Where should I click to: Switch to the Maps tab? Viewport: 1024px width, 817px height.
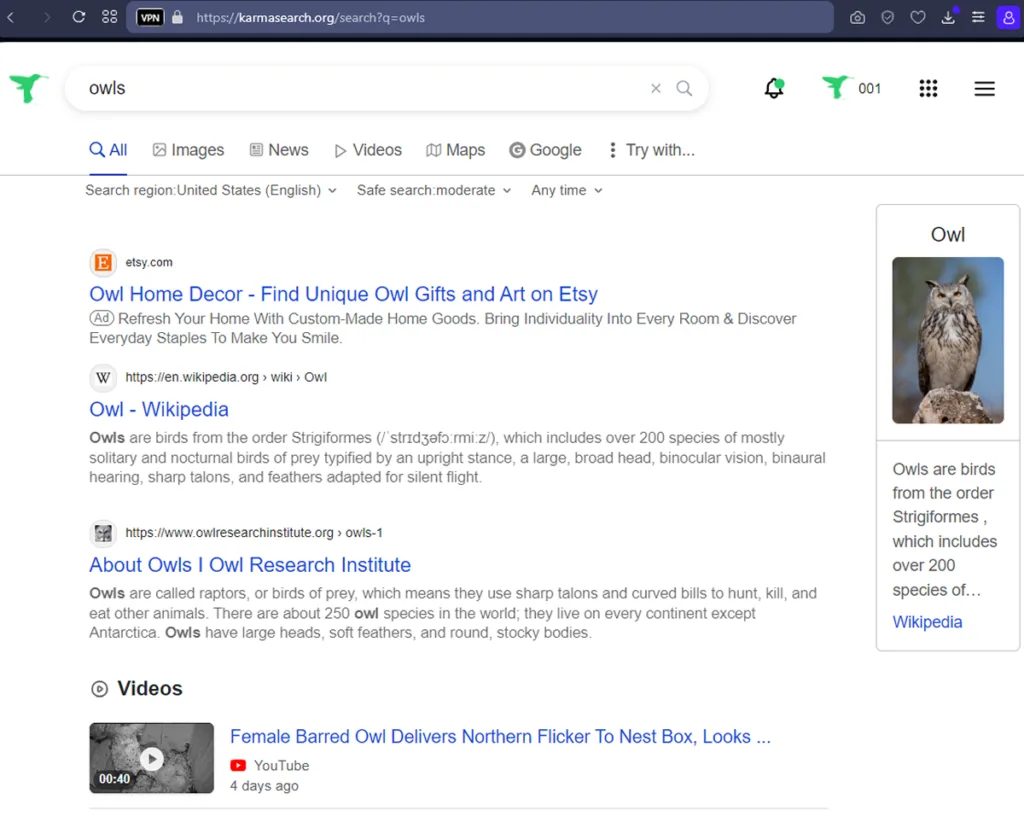coord(455,150)
